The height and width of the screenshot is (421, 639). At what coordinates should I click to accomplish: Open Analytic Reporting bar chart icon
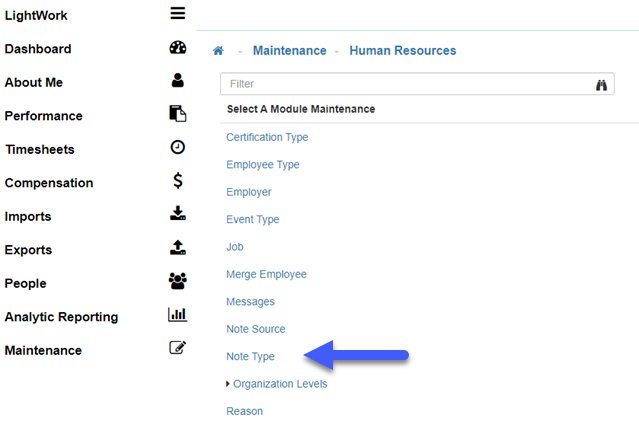click(x=177, y=315)
